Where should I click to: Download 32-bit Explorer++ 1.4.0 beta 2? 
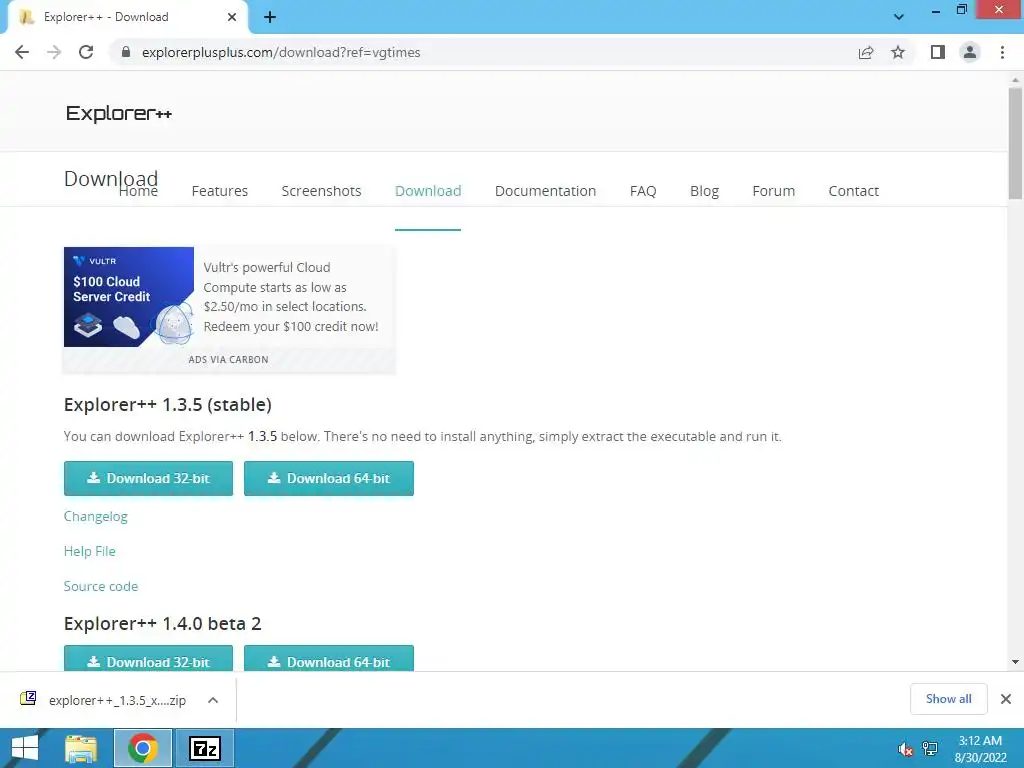click(148, 658)
